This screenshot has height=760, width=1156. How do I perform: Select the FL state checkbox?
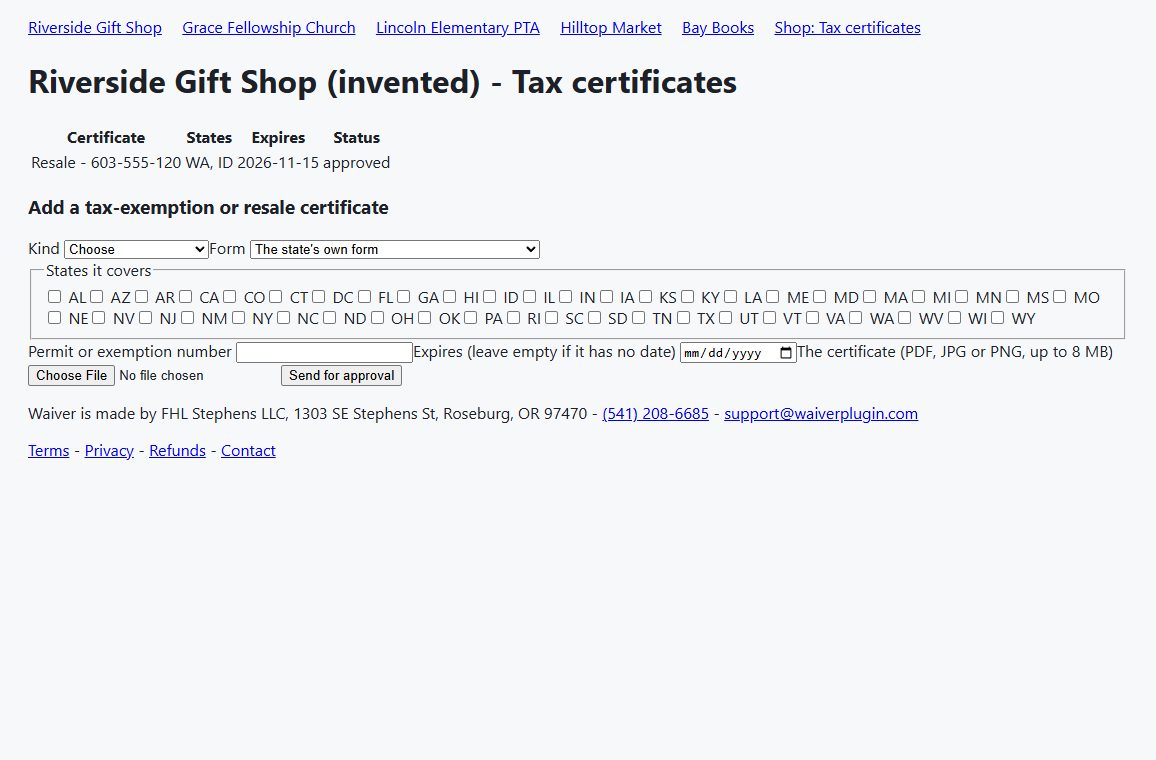(x=364, y=296)
